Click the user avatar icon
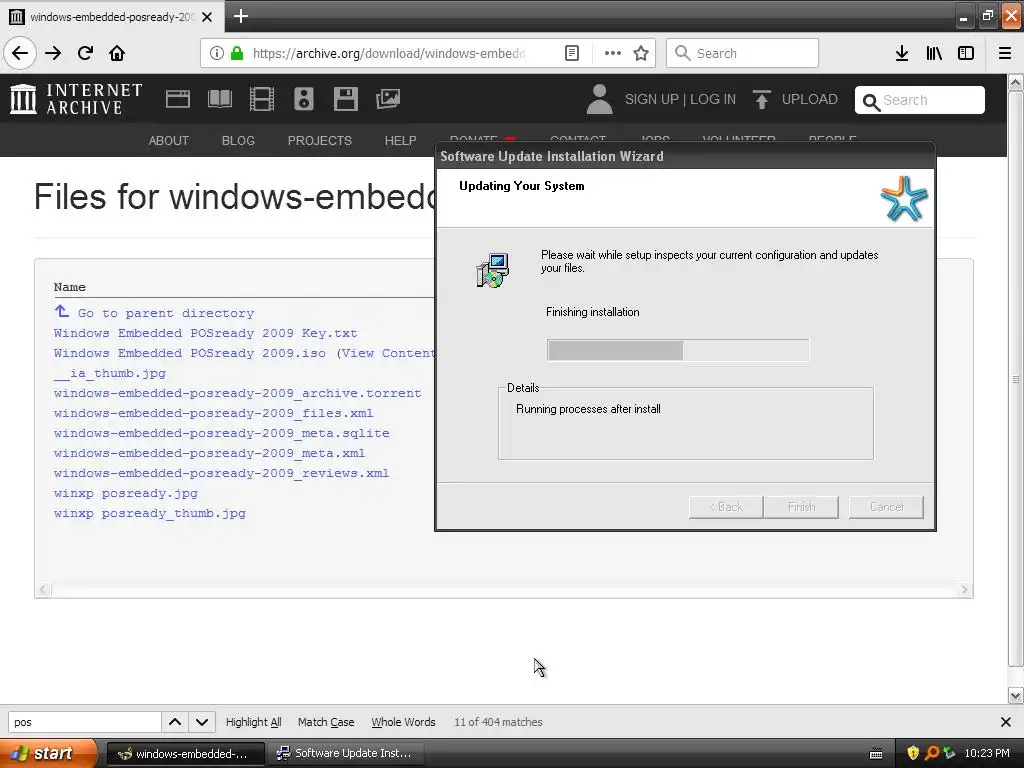The width and height of the screenshot is (1024, 768). tap(600, 99)
